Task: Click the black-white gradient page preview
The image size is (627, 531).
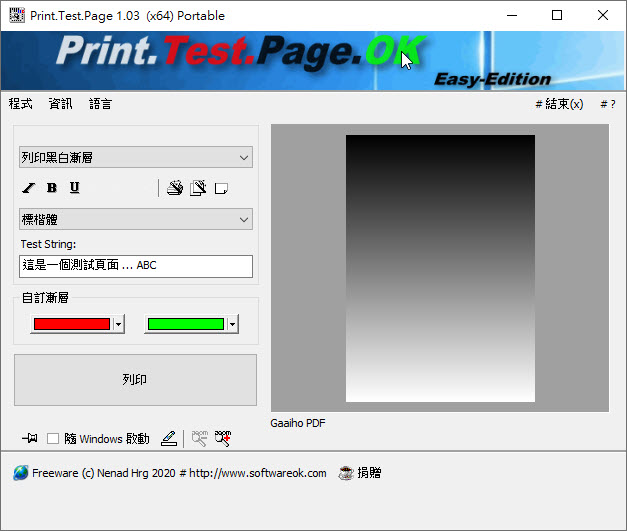Action: 440,268
